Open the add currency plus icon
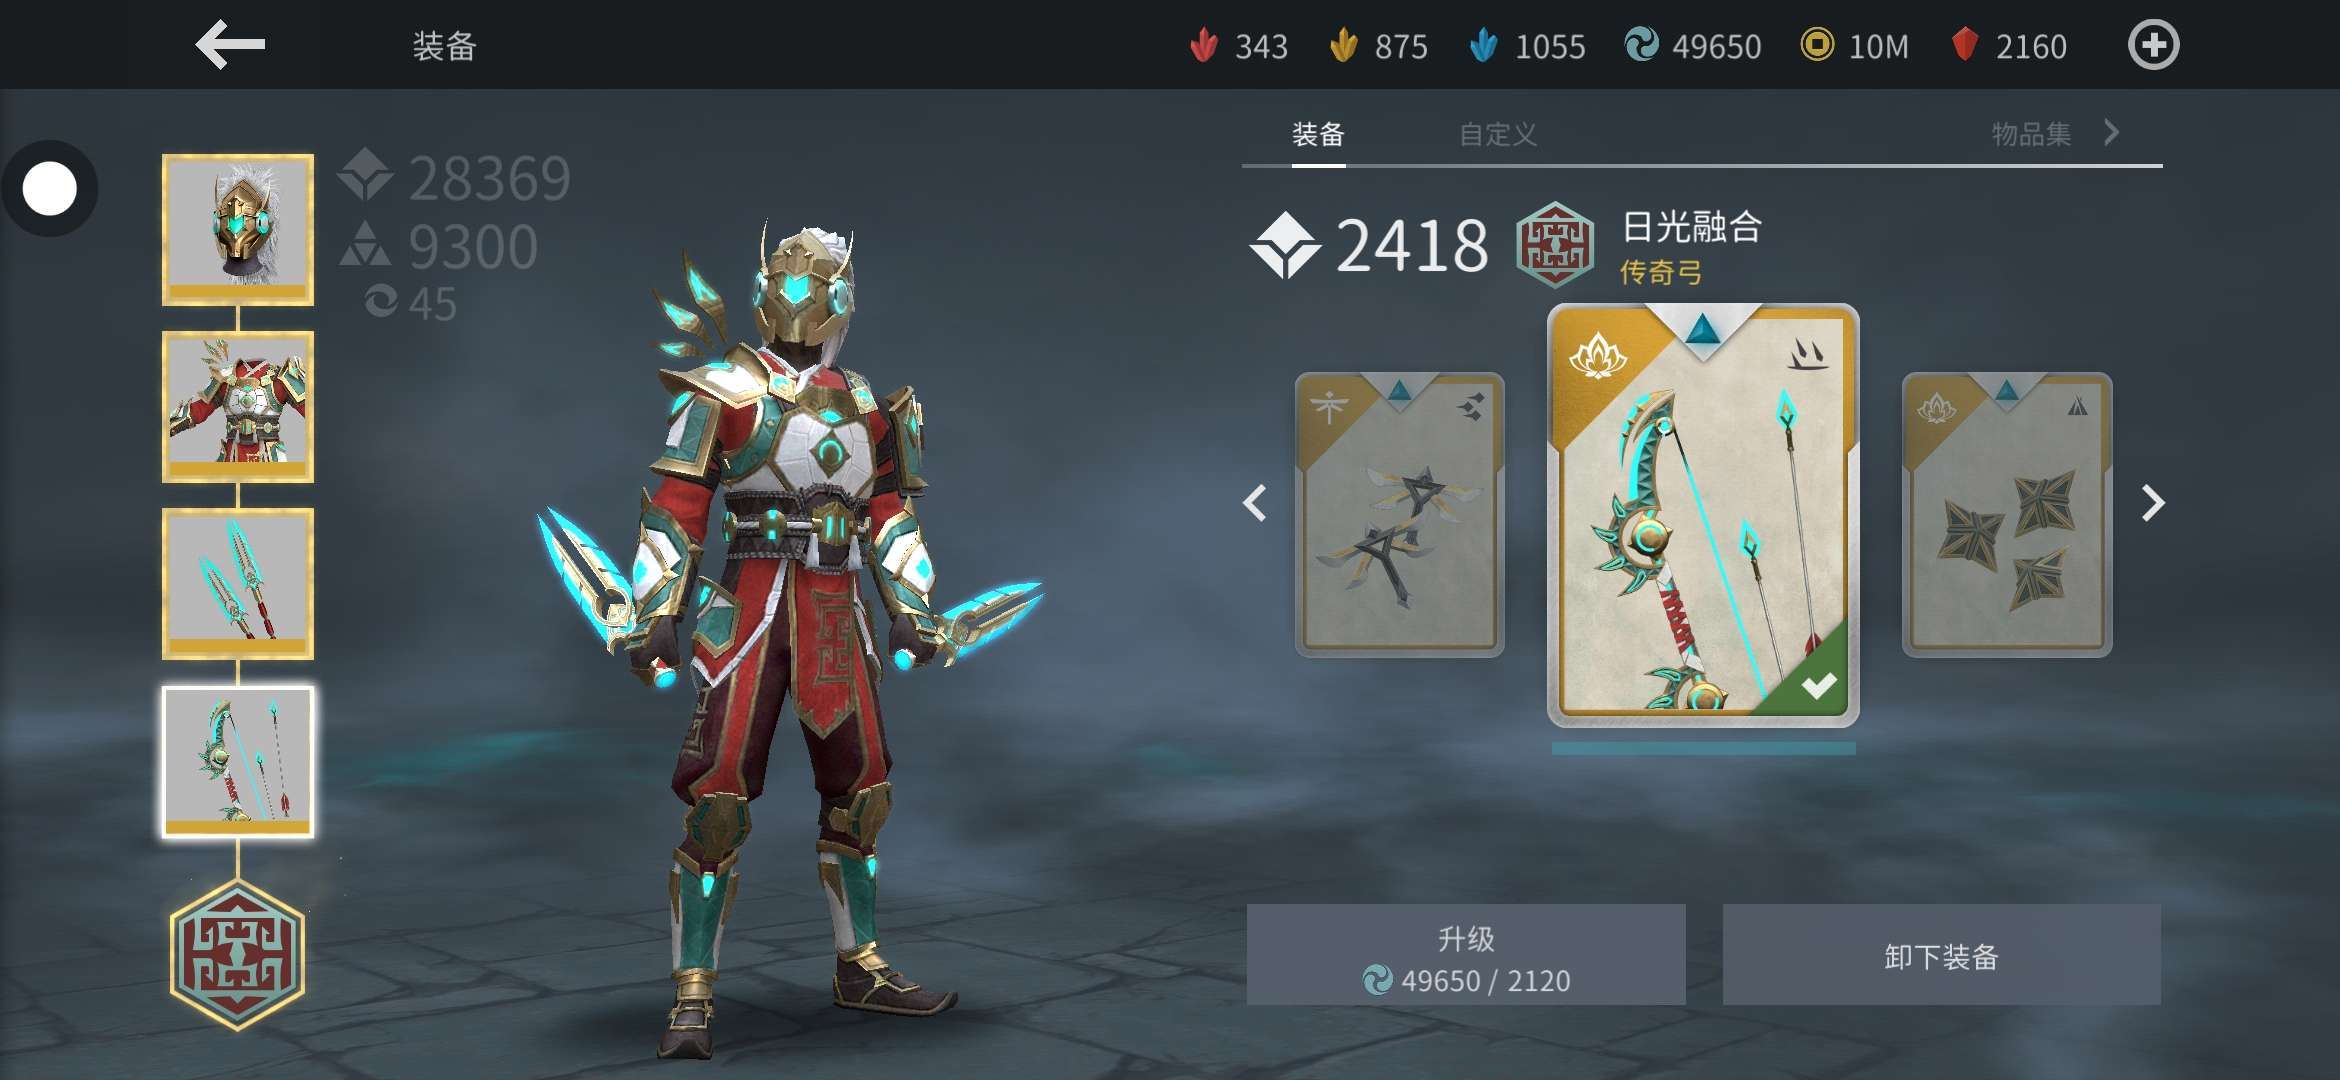2340x1080 pixels. pos(2153,45)
